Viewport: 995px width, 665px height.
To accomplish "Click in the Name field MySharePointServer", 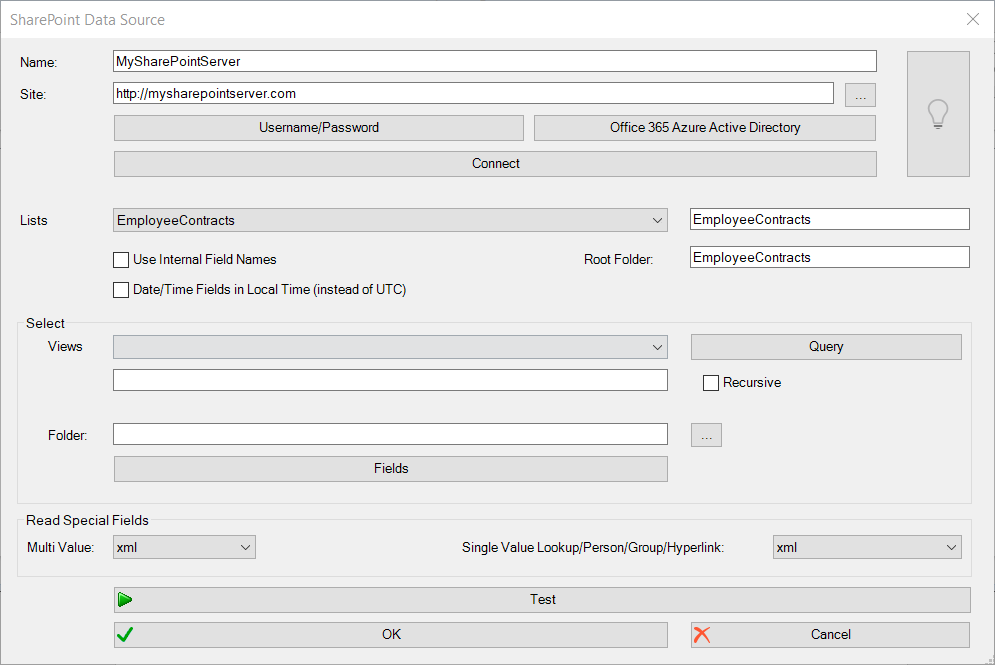I will (x=495, y=62).
